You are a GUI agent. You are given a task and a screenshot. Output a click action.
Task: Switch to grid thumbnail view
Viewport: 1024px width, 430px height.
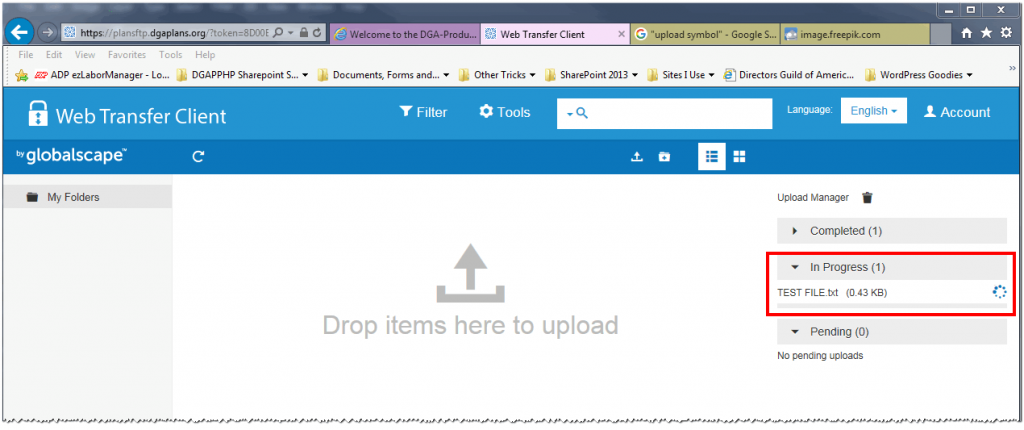pyautogui.click(x=740, y=157)
